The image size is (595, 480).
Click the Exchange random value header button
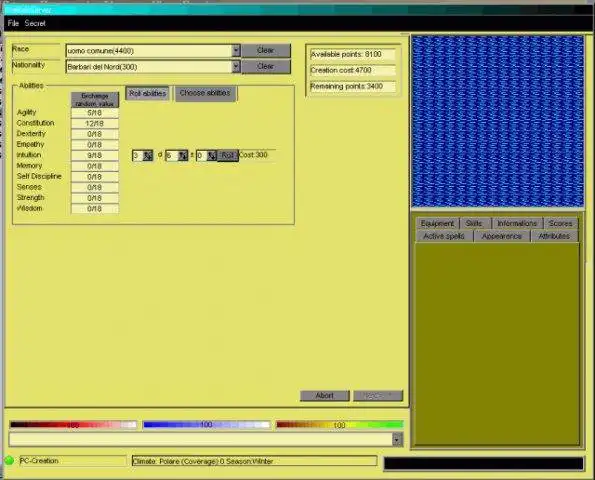(95, 100)
